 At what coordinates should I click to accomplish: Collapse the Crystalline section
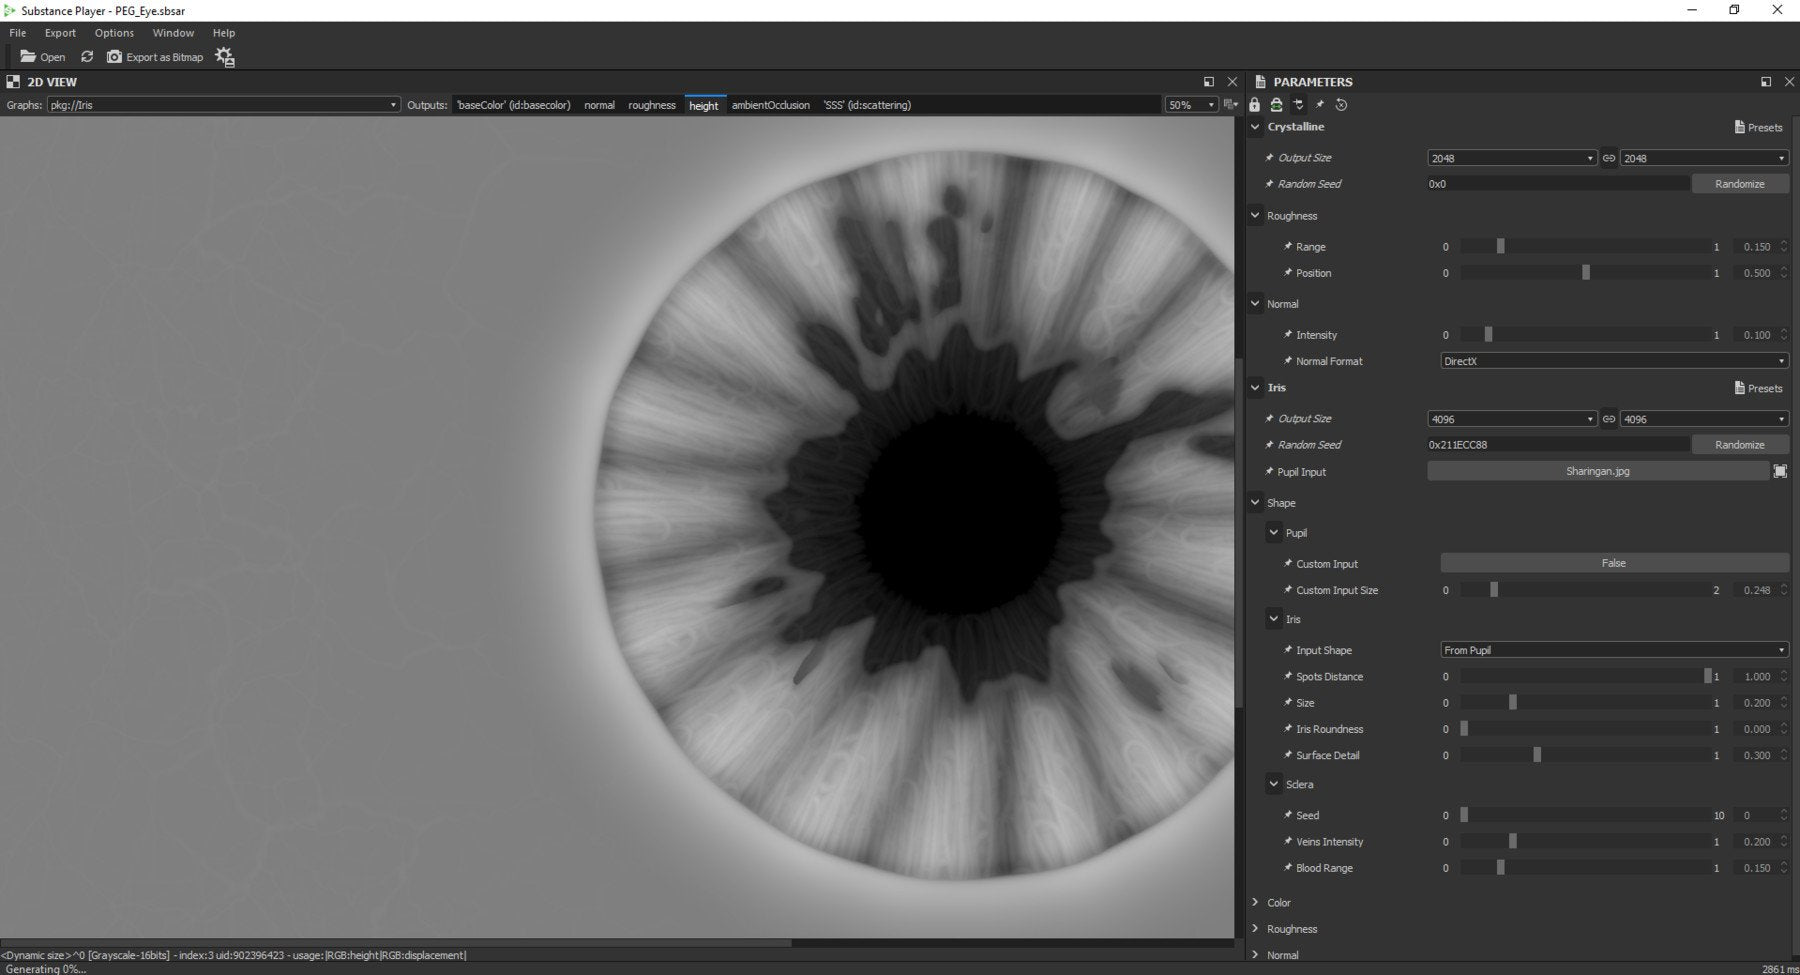(x=1256, y=127)
